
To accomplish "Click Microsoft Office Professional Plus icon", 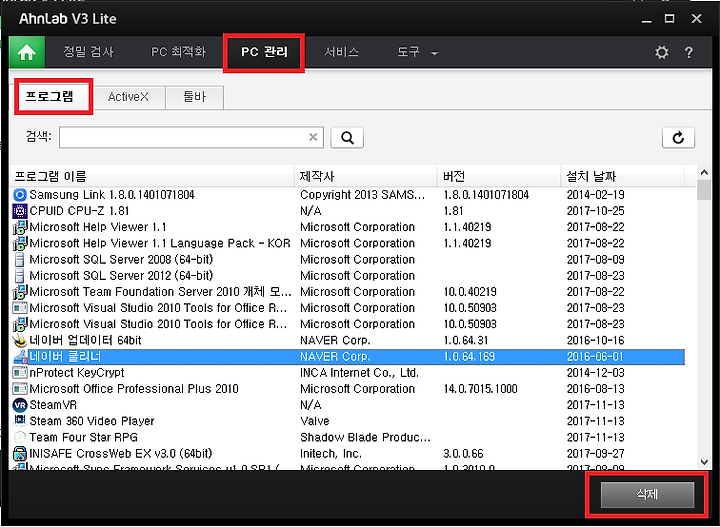I will click(x=20, y=389).
